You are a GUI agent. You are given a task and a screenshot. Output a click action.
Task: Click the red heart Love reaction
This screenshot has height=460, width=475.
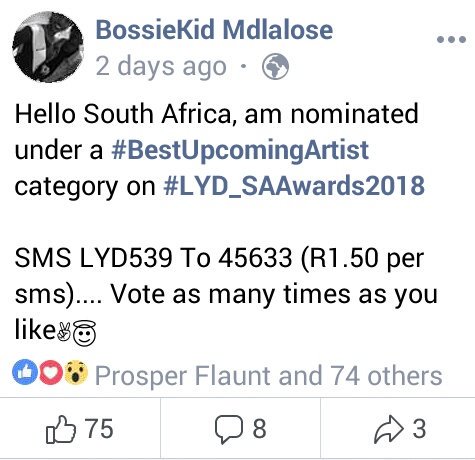coord(51,373)
